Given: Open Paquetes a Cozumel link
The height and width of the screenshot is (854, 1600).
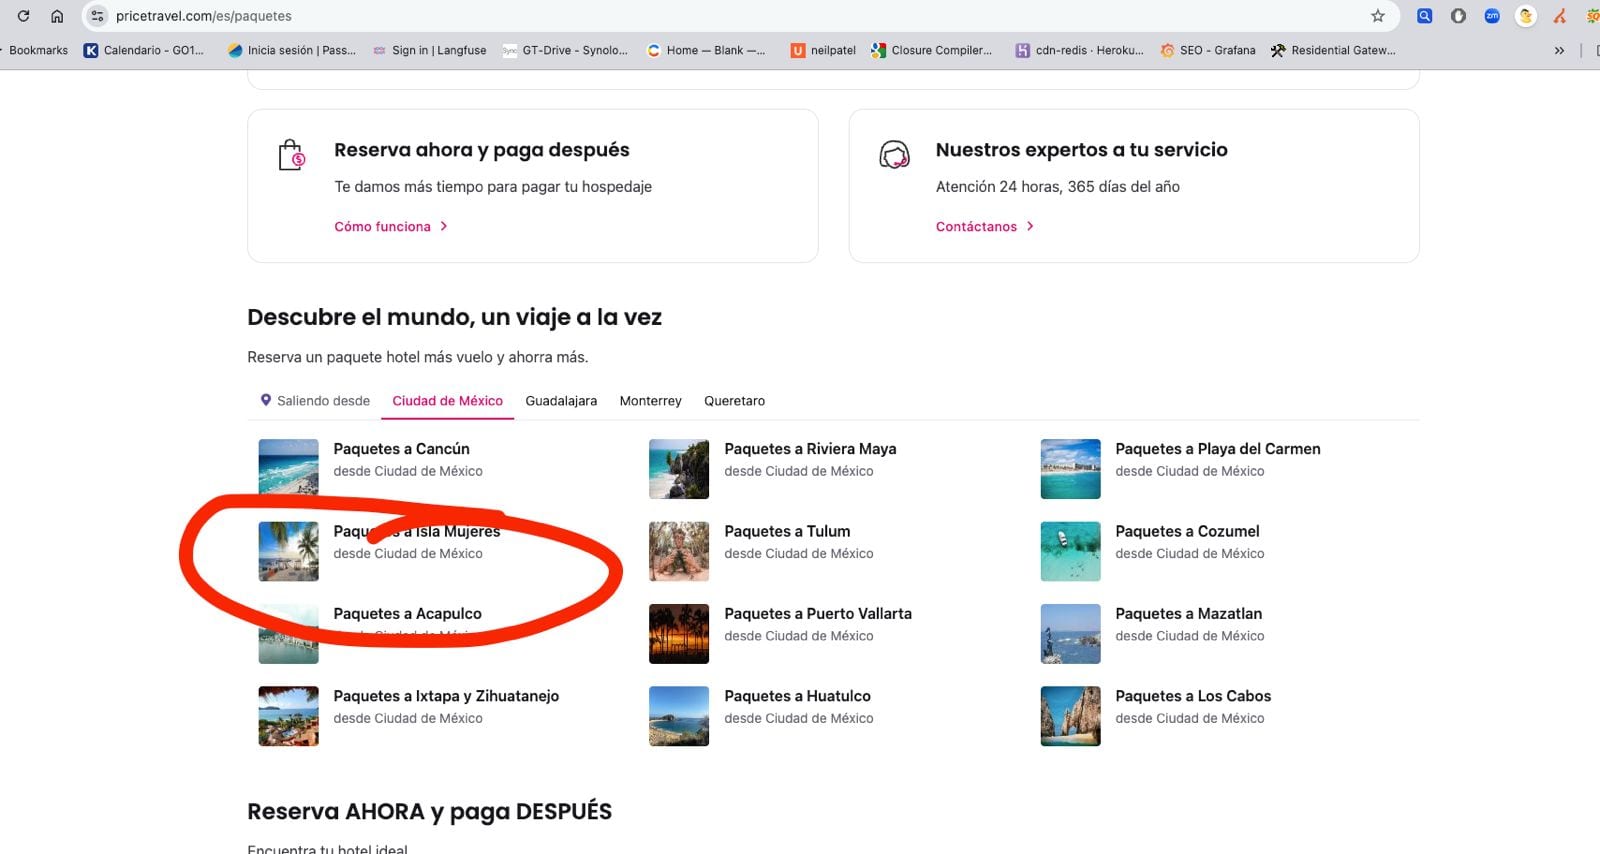Looking at the screenshot, I should coord(1187,531).
